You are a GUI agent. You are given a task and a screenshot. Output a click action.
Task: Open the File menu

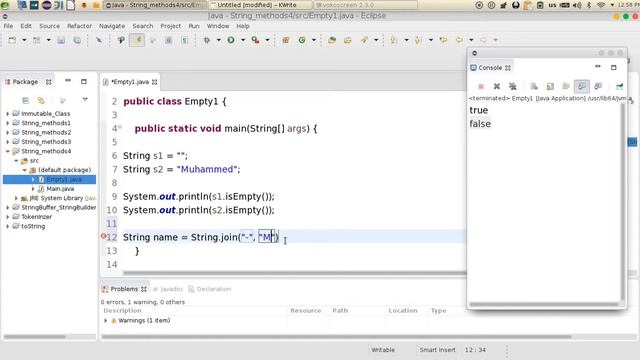(8, 26)
